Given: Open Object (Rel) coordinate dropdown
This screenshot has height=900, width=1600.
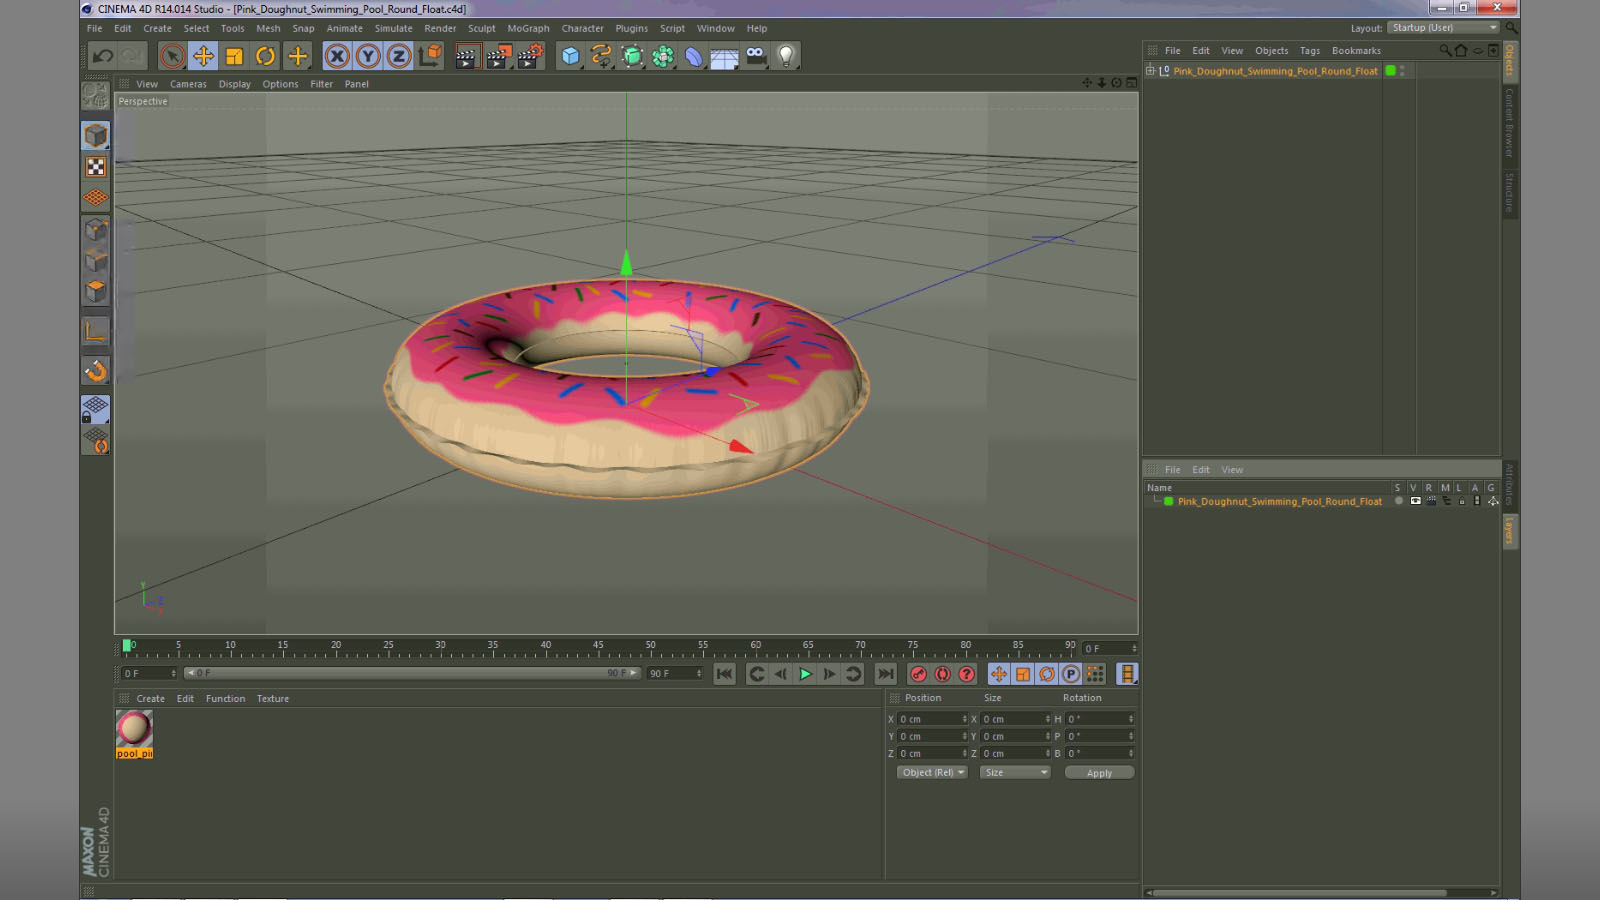Looking at the screenshot, I should pos(932,773).
